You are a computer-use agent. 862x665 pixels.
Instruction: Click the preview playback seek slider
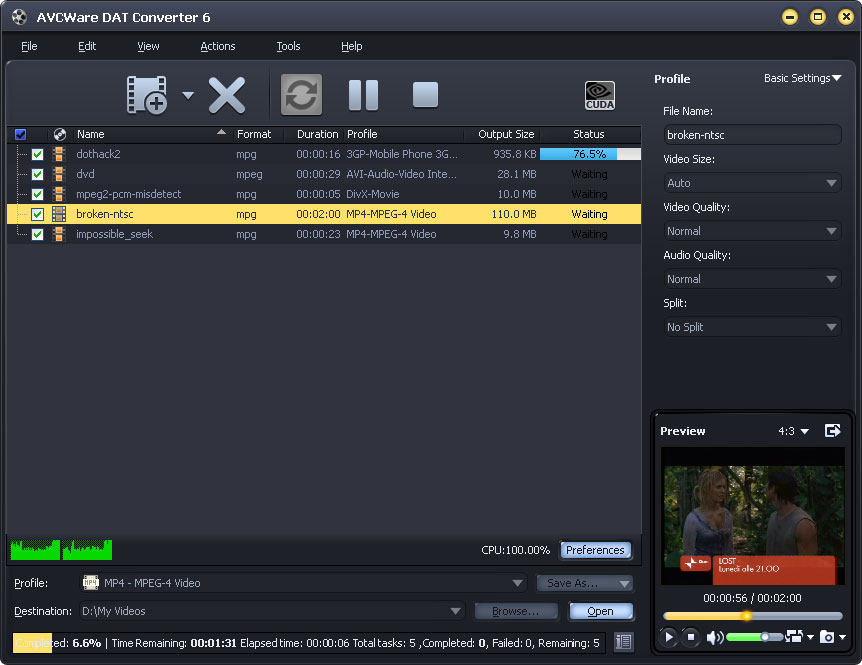pyautogui.click(x=752, y=616)
